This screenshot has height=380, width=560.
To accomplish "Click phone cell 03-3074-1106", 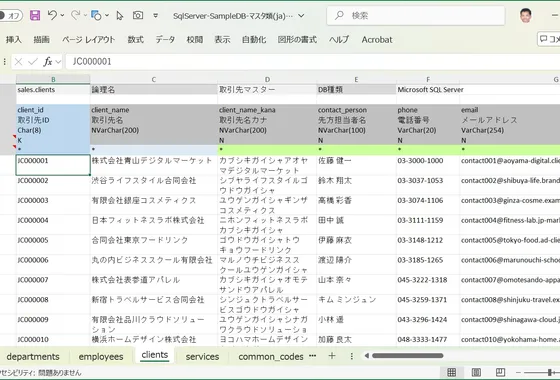I will (428, 205).
